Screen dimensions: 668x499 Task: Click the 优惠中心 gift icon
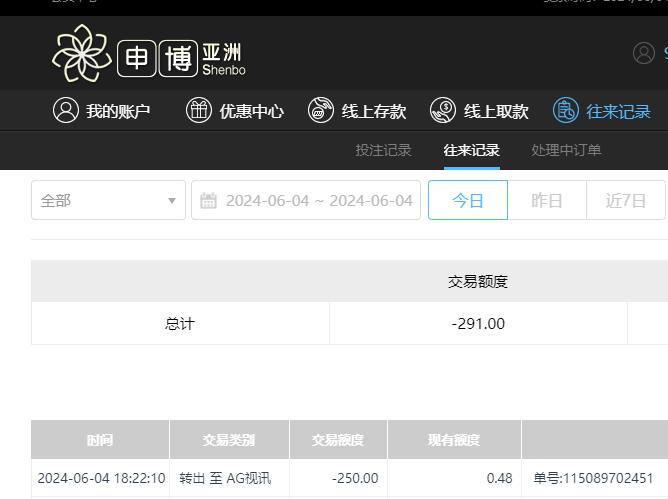coord(199,110)
